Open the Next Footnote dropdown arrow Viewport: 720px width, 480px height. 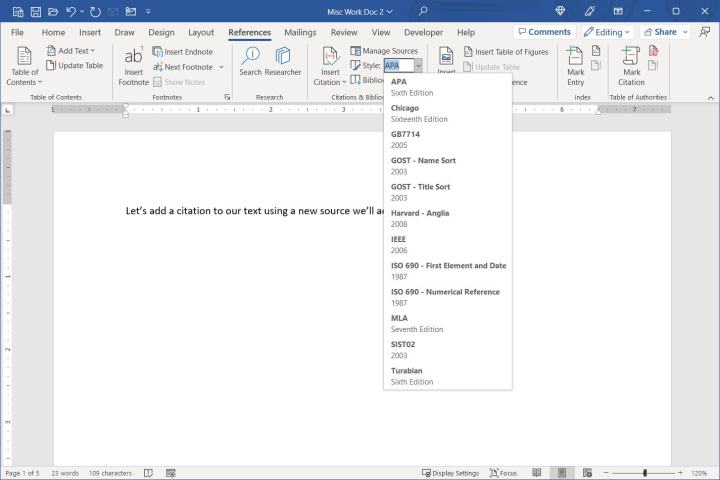tap(219, 67)
